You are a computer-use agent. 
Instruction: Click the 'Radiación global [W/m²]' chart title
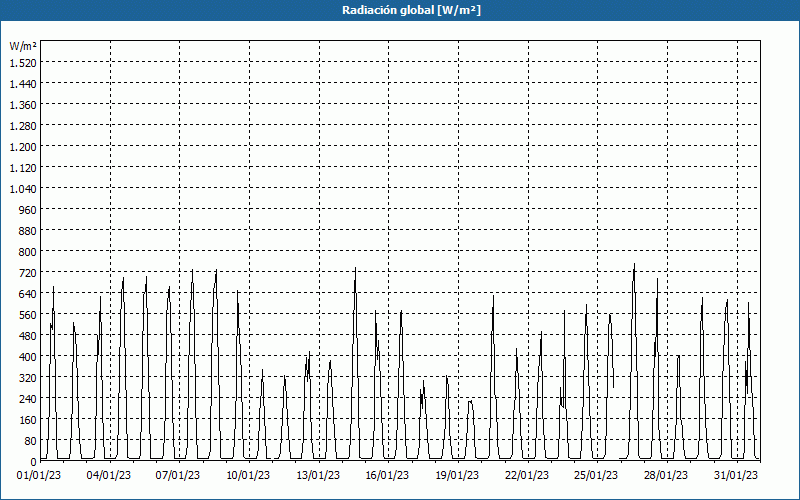click(411, 10)
